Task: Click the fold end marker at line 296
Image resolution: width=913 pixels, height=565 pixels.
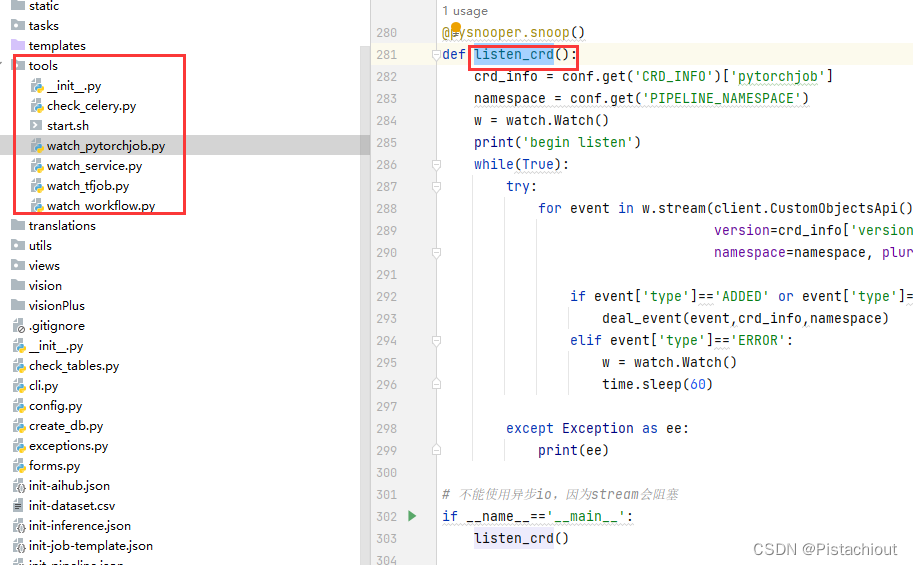Action: (x=436, y=384)
